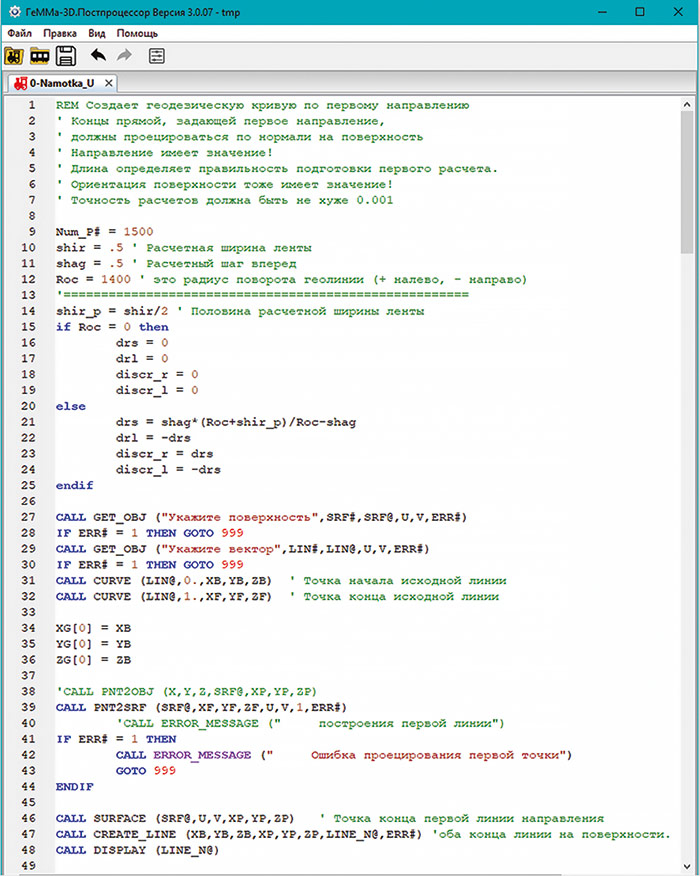
Task: Click the 'endif' keyword on line 25
Action: pyautogui.click(x=74, y=485)
